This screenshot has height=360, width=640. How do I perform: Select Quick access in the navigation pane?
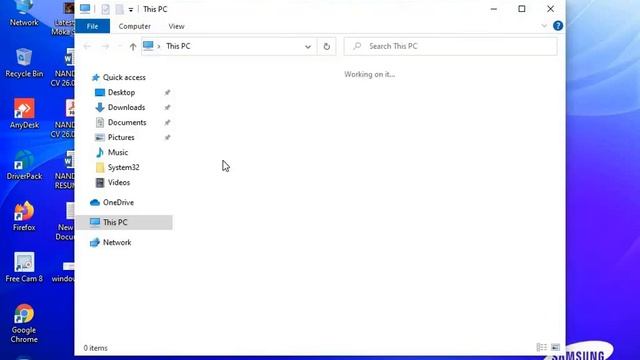point(124,77)
